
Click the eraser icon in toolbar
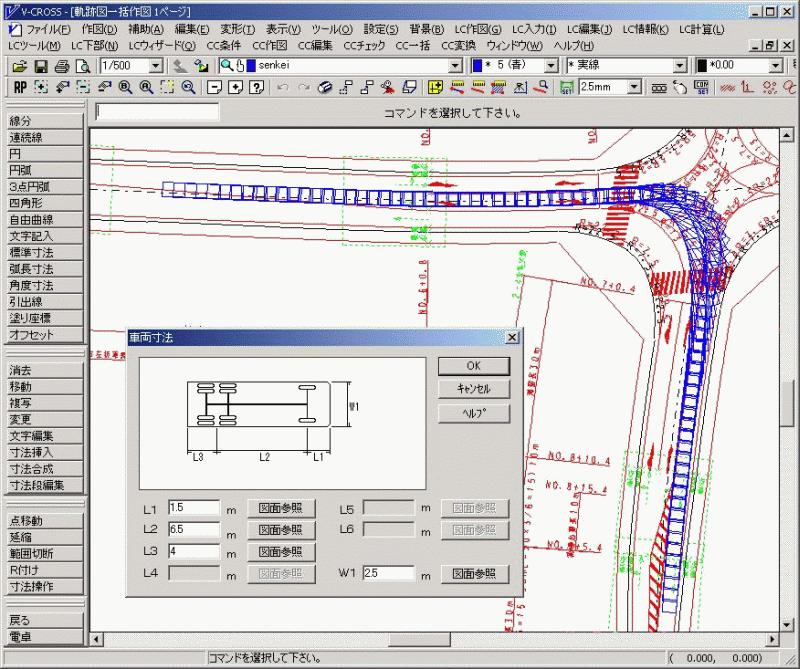point(325,87)
